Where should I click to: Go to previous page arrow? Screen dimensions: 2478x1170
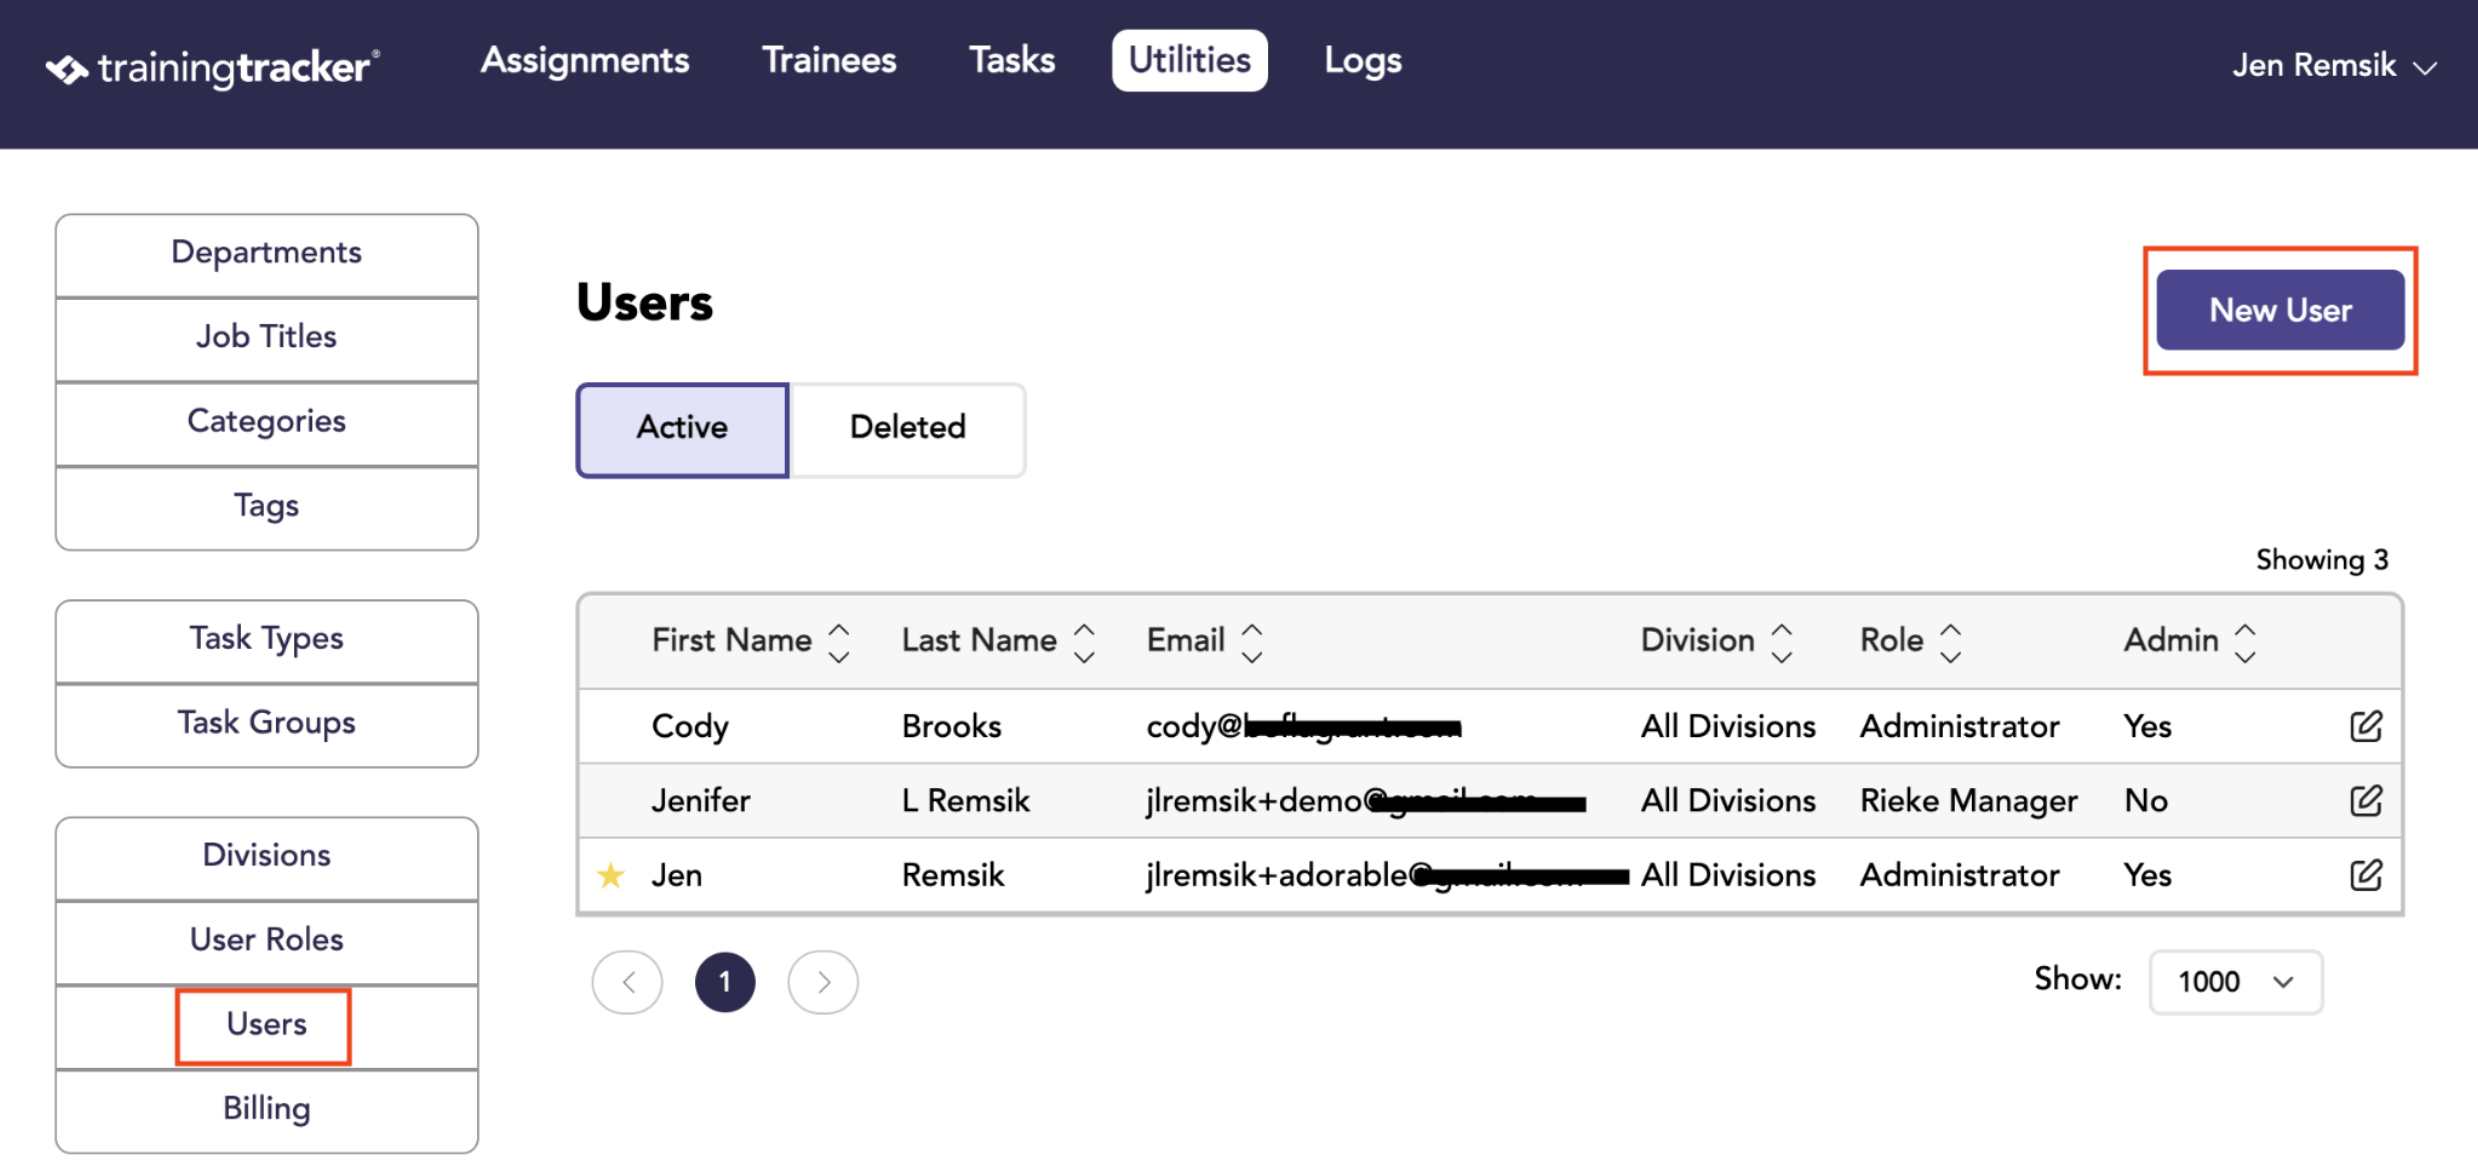pos(627,982)
